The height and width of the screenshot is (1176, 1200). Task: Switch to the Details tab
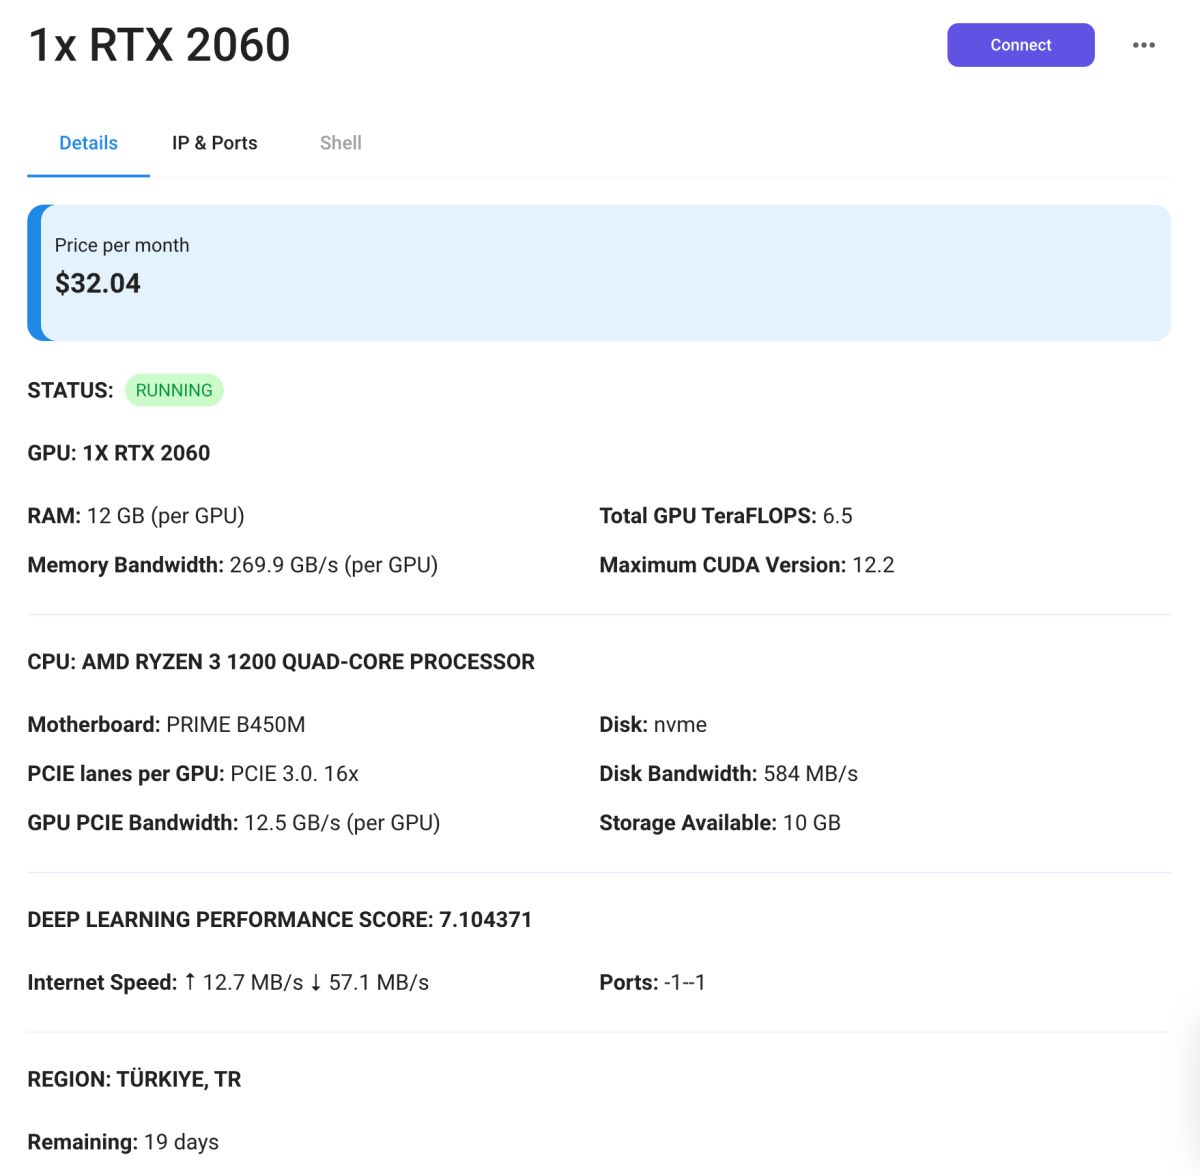(x=88, y=143)
